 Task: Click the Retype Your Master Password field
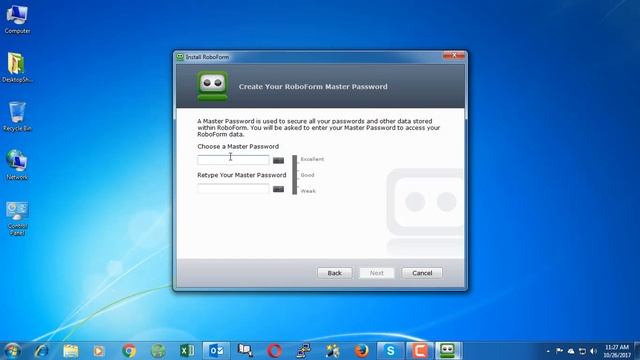click(x=233, y=189)
